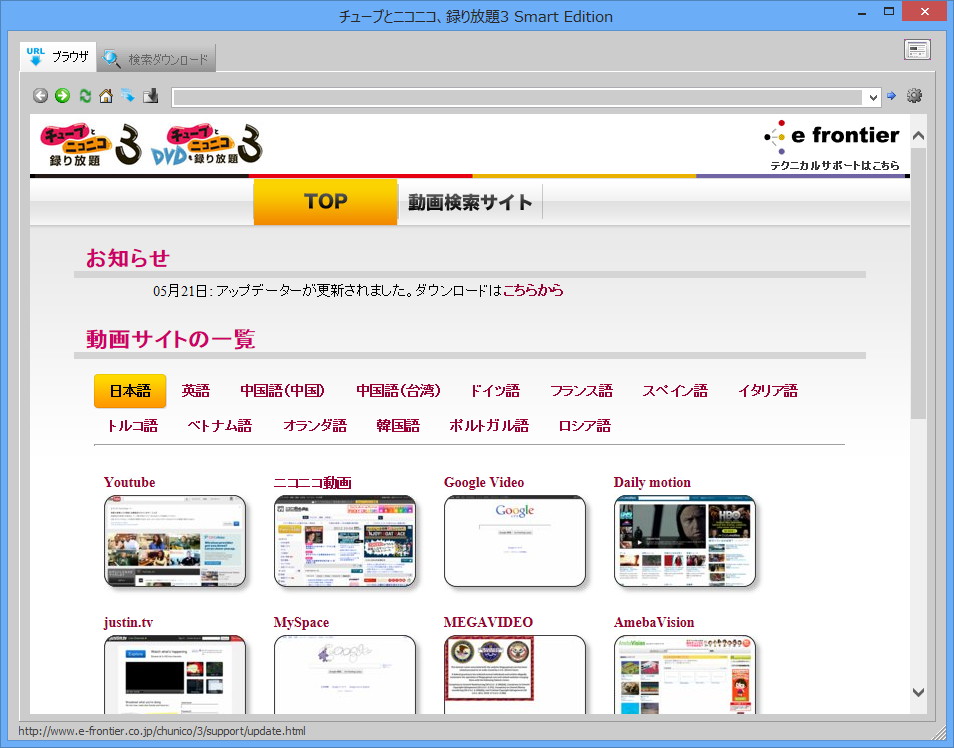
Task: Open テクニカルサポートはこちら link
Action: 835,166
